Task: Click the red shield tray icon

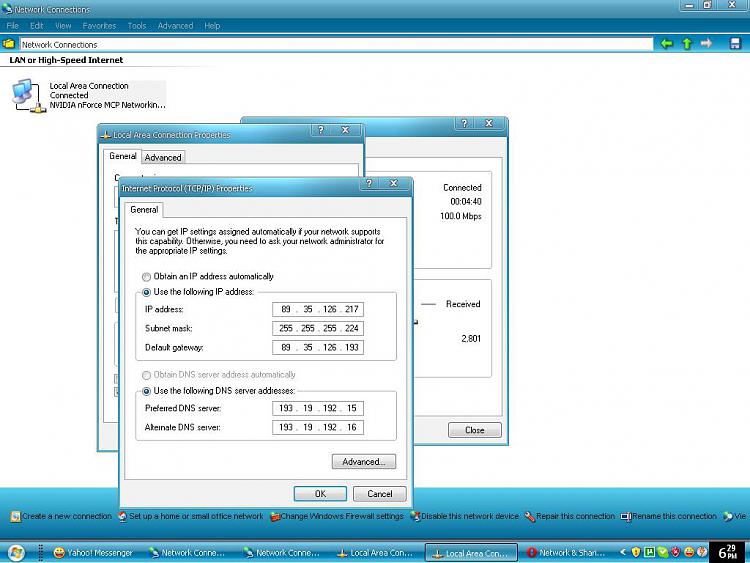Action: (x=675, y=552)
